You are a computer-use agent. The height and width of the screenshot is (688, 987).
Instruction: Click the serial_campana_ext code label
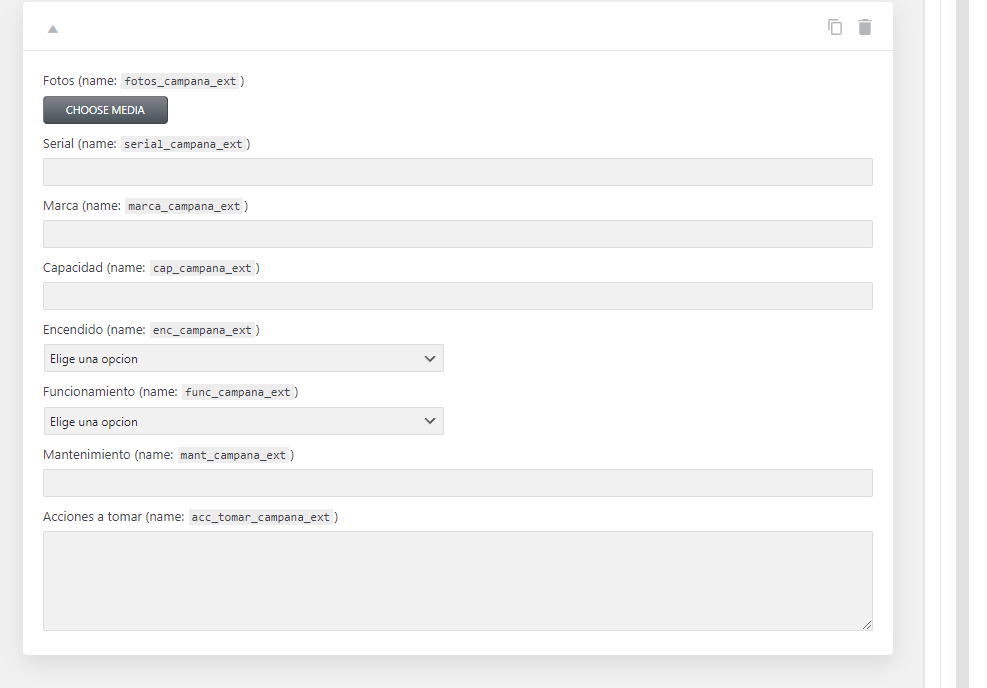point(184,144)
